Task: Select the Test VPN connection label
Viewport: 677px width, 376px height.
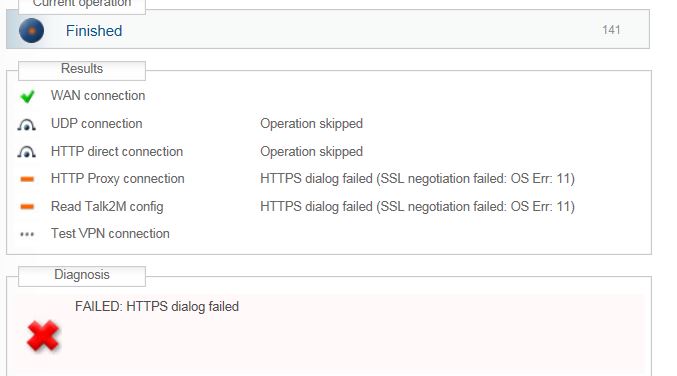Action: point(110,234)
